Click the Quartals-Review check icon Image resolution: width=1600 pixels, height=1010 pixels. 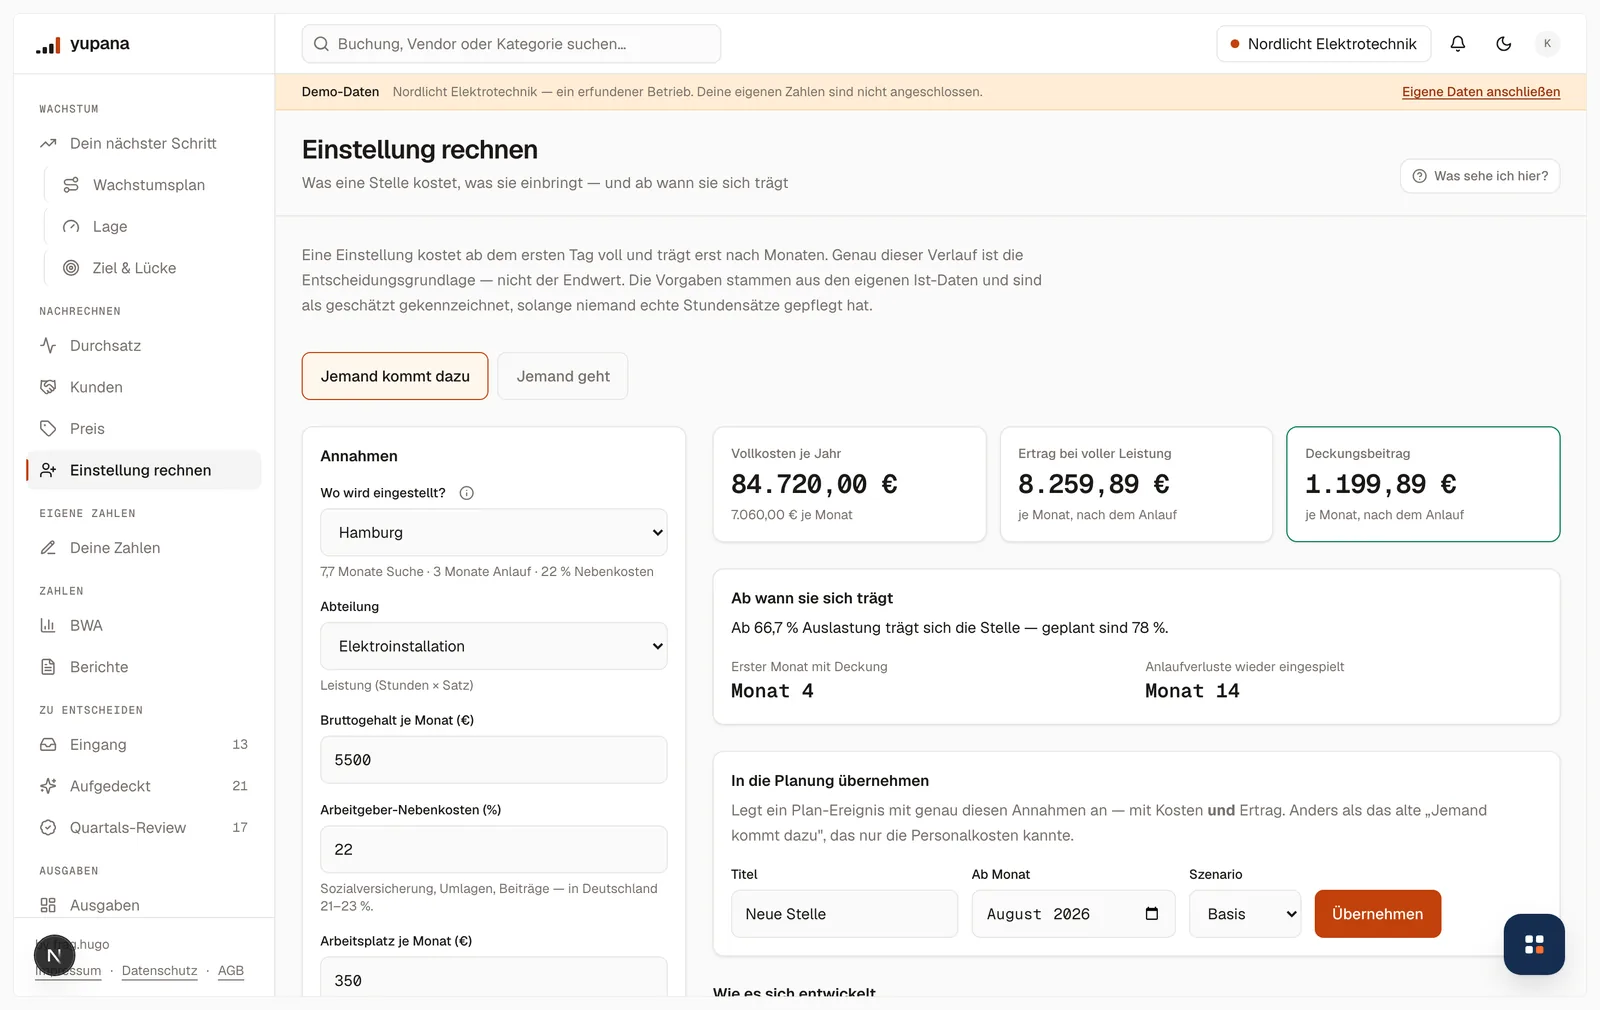(48, 828)
